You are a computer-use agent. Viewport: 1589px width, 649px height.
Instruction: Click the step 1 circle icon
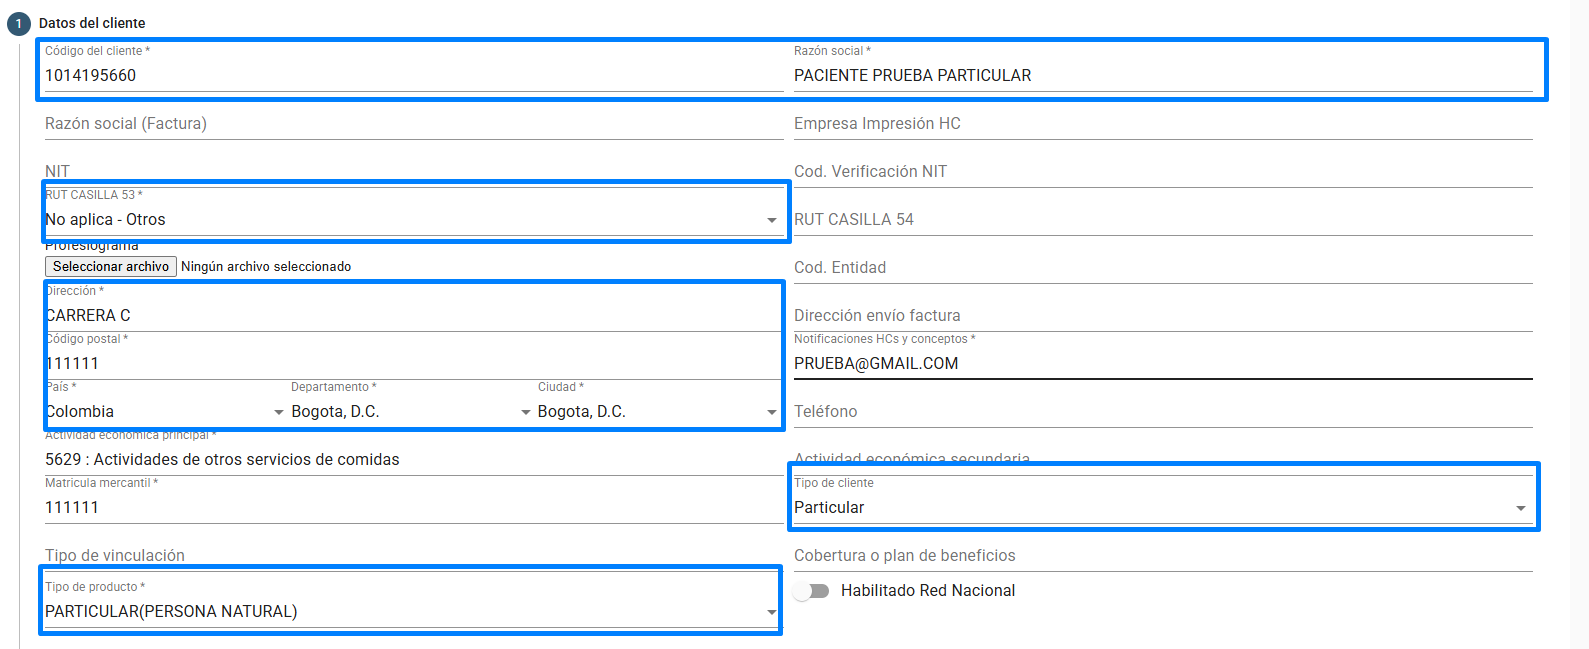(x=18, y=23)
